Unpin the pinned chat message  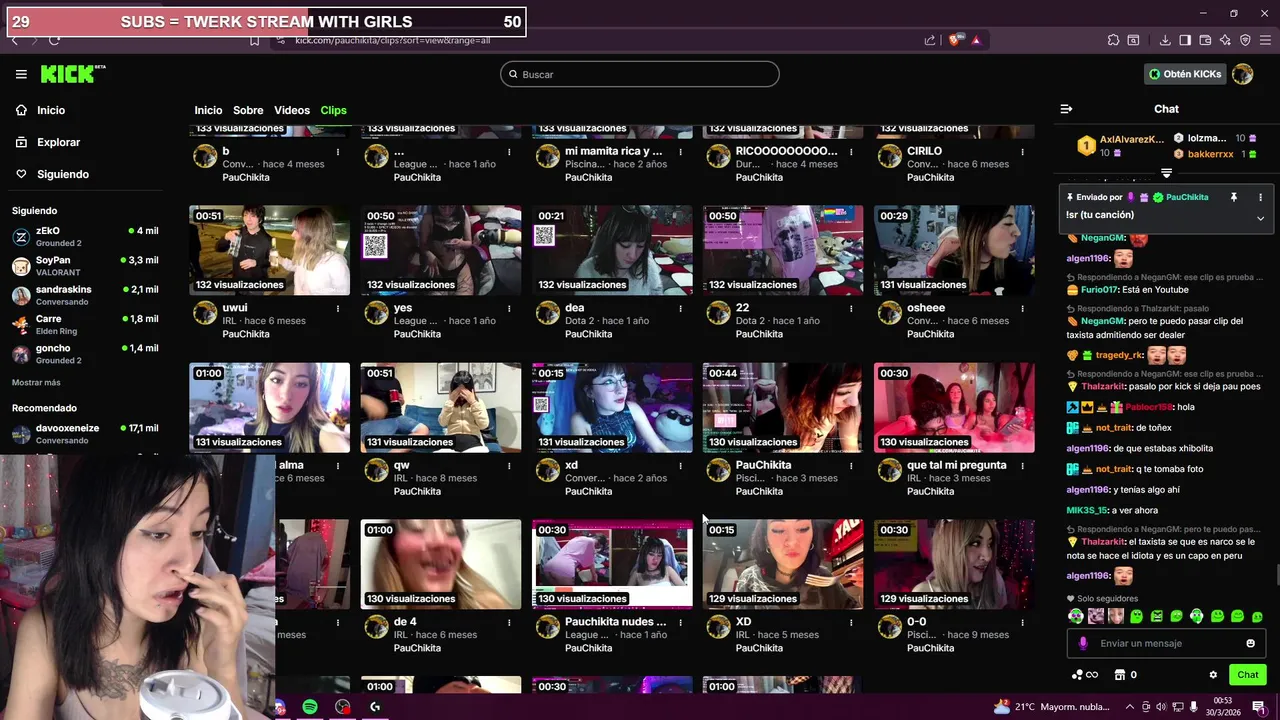tap(1234, 197)
